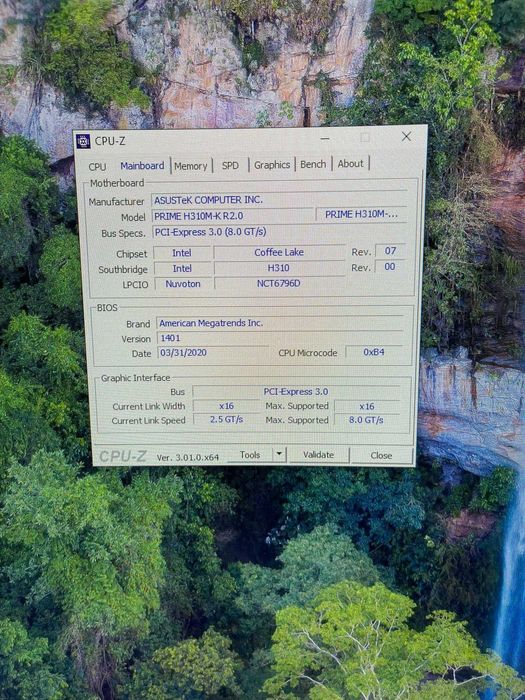Click the CPU-Z app icon in title bar
This screenshot has height=700, width=525.
83,141
